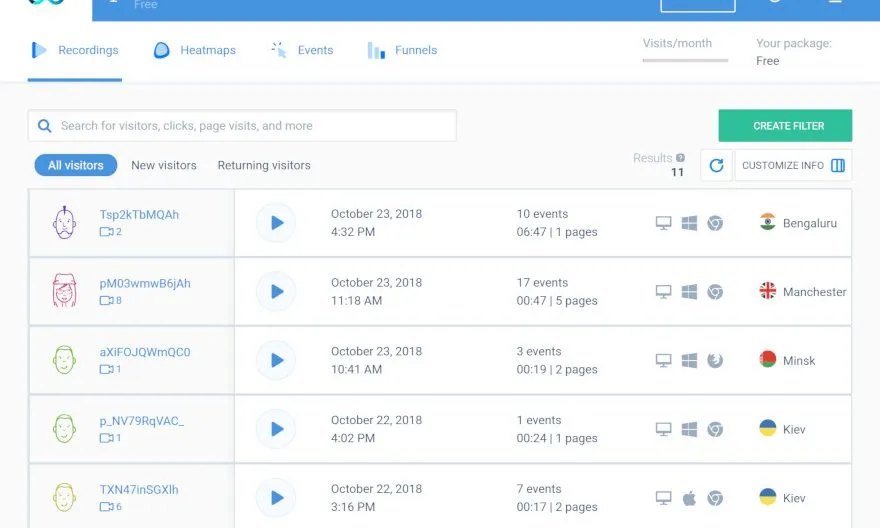Click recordings count icon under Tsp2kTbMQAh
The width and height of the screenshot is (880, 528).
[x=107, y=232]
